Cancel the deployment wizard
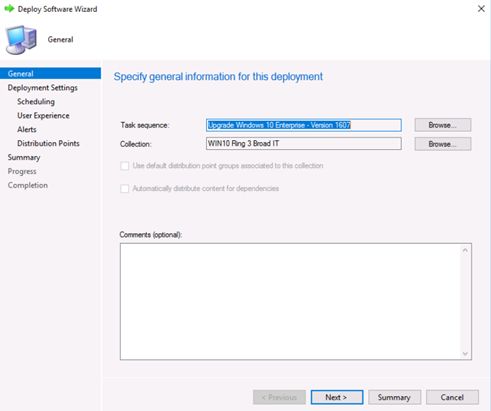The image size is (491, 411). point(452,397)
